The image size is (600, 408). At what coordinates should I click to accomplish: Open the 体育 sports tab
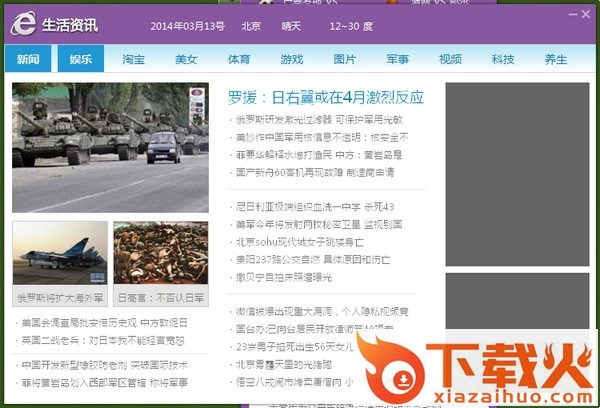point(239,60)
